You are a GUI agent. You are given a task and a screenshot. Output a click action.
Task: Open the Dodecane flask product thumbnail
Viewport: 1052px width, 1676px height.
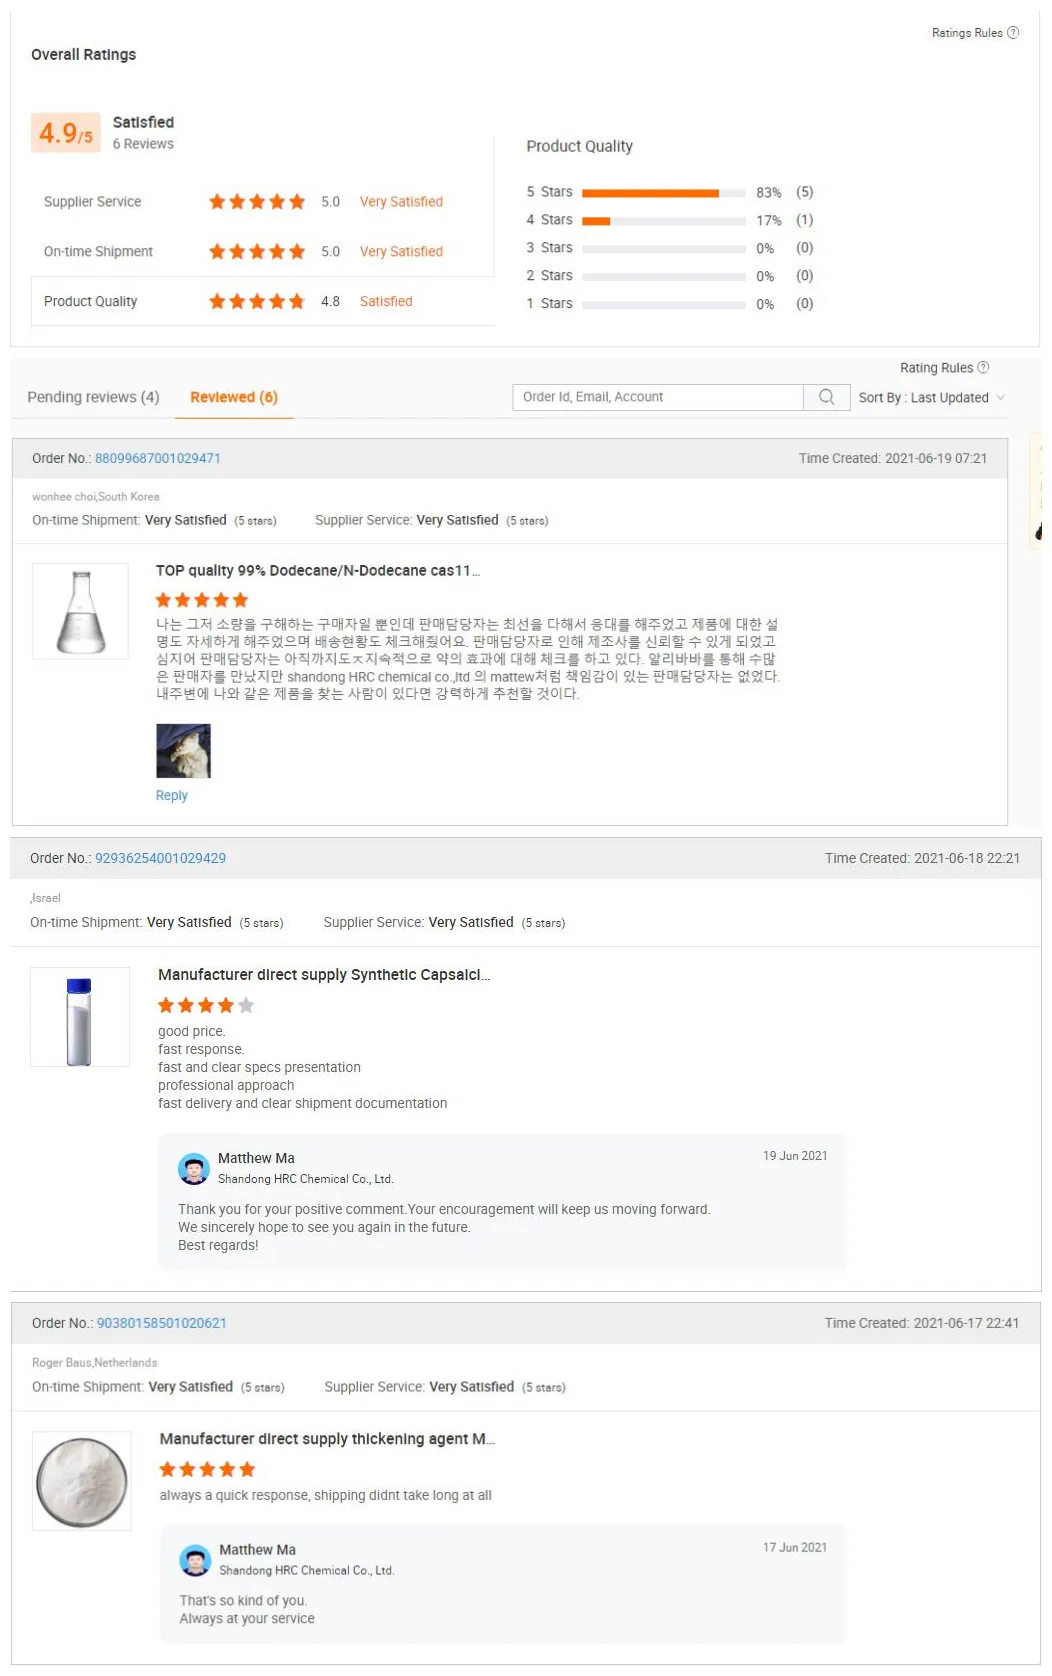80,611
